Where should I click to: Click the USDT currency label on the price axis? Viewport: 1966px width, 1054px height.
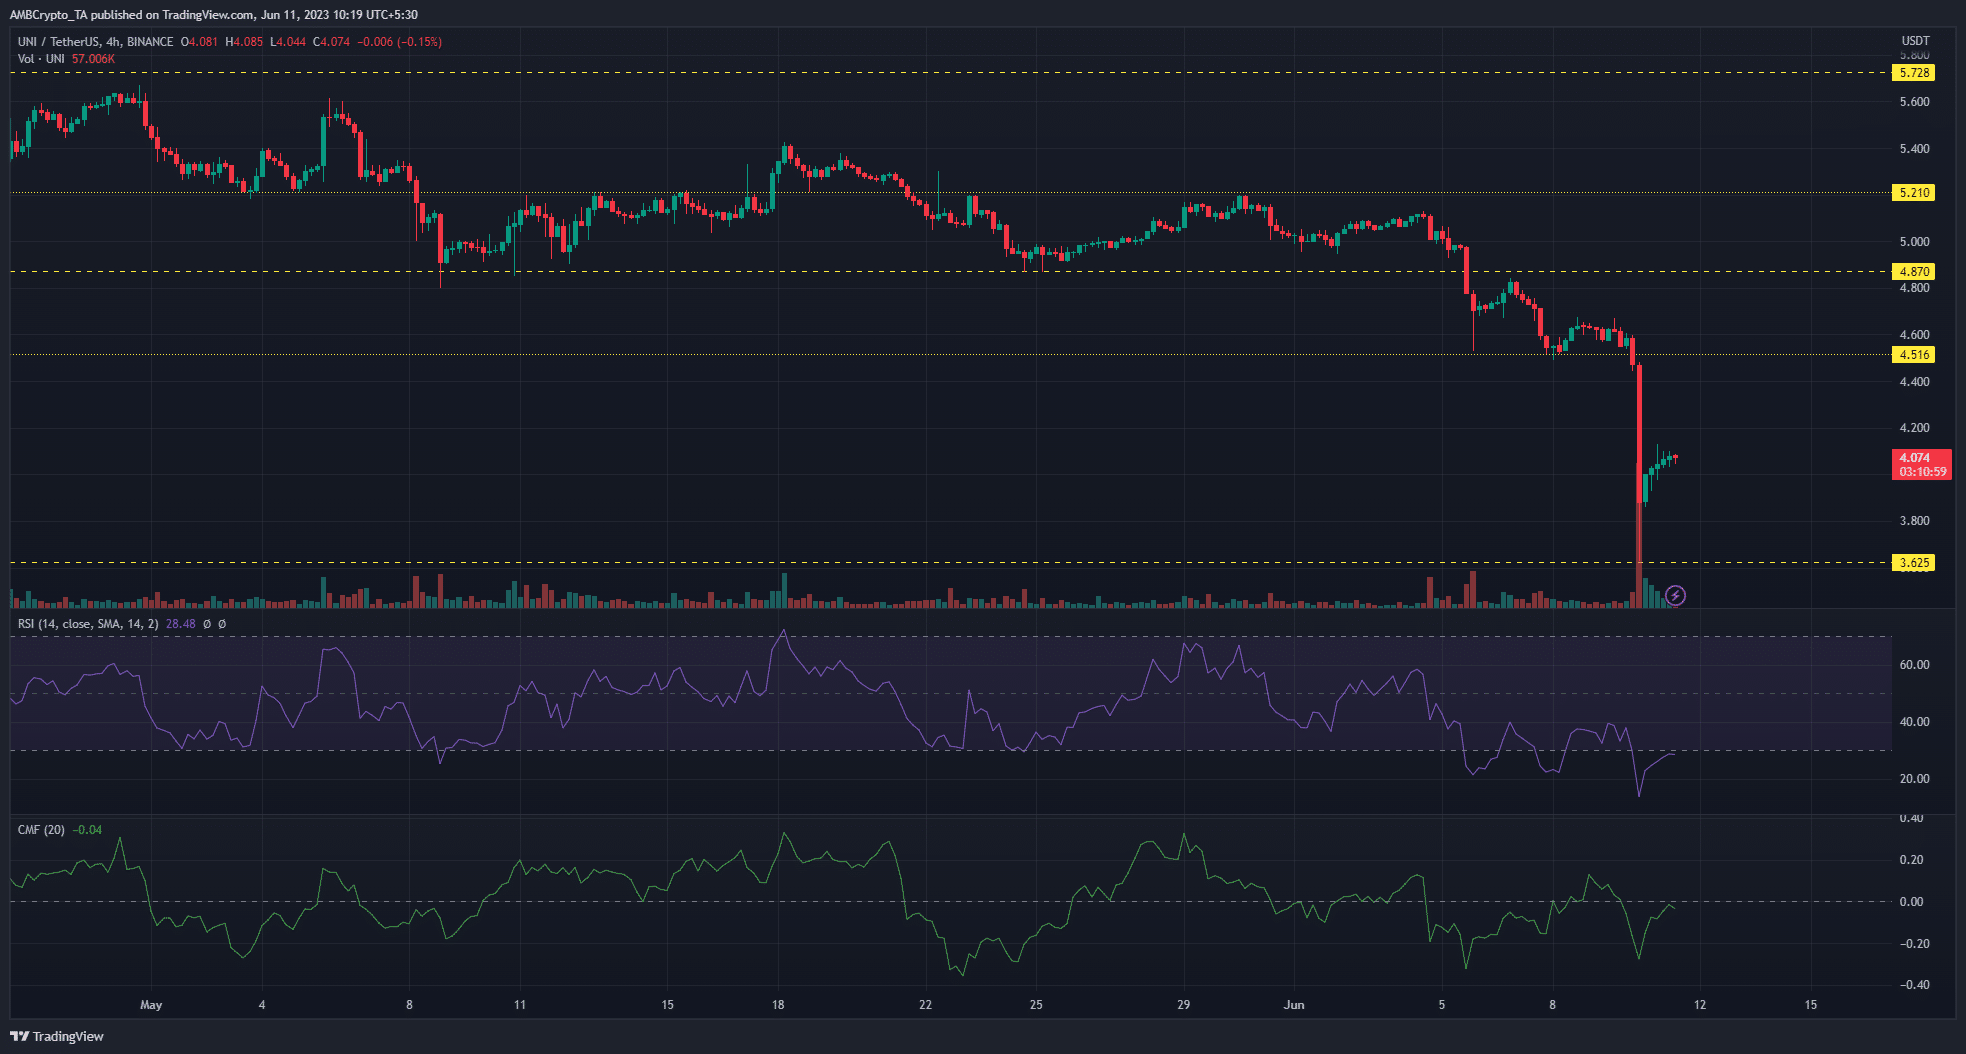click(x=1915, y=41)
